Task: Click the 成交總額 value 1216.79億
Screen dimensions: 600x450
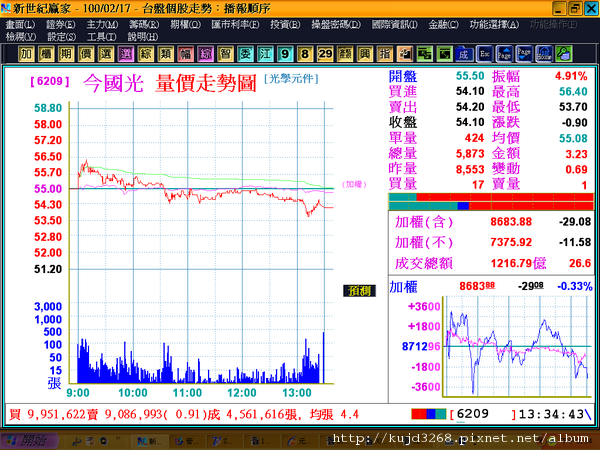Action: click(x=518, y=263)
